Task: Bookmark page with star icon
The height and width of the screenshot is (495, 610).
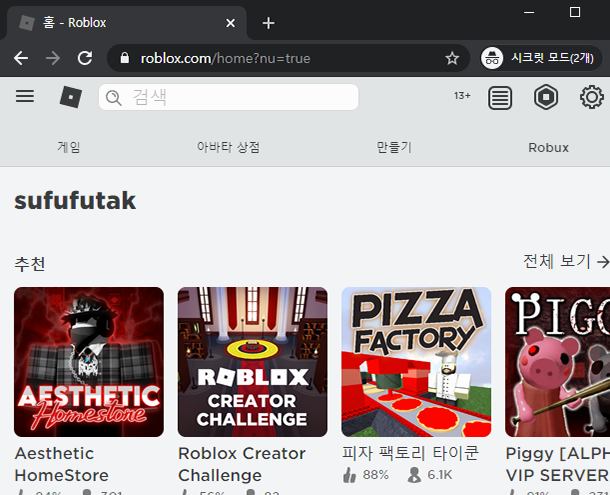Action: point(452,58)
